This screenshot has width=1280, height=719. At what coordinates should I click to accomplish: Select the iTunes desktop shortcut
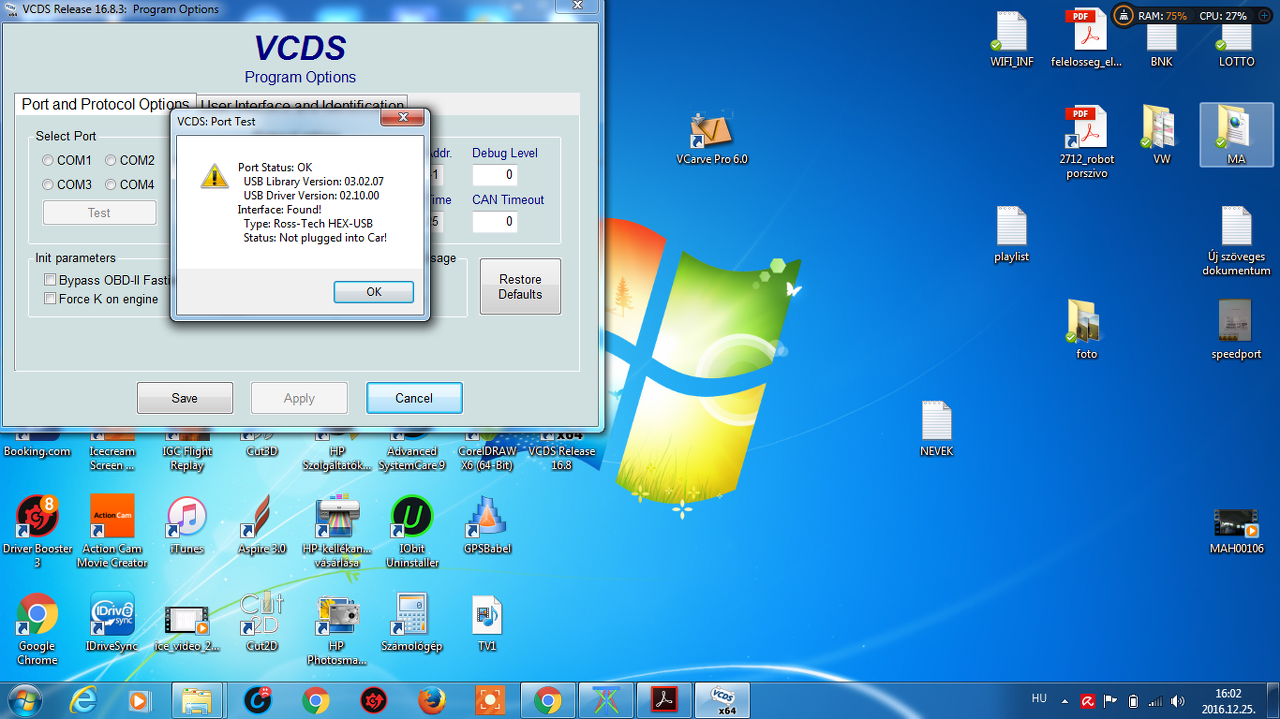click(x=187, y=526)
